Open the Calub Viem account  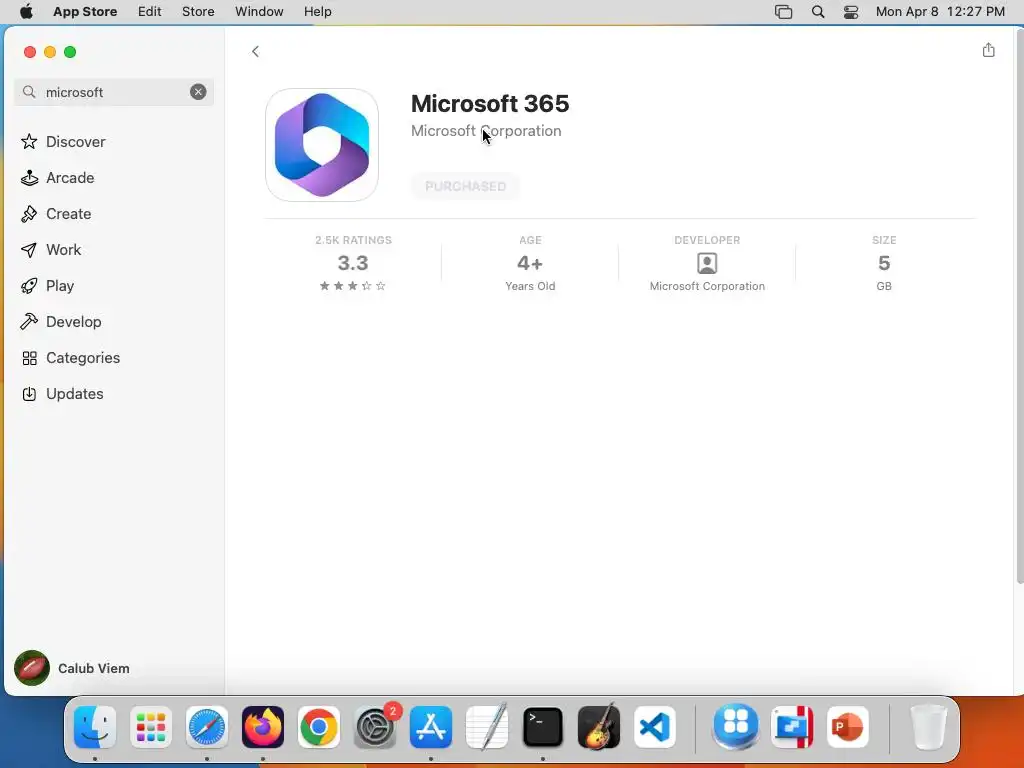[x=93, y=668]
